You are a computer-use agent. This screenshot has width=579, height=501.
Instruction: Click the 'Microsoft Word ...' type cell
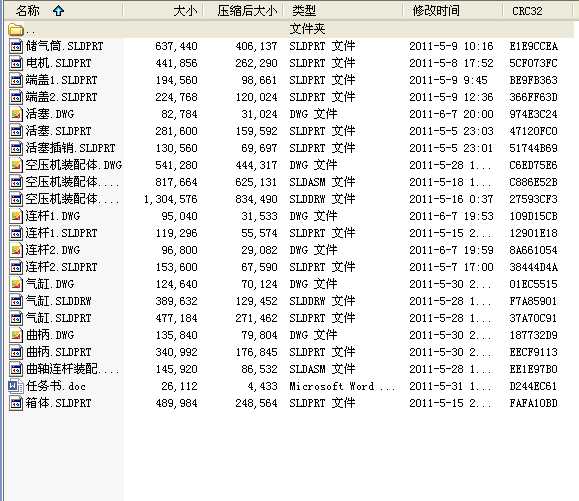coord(342,386)
